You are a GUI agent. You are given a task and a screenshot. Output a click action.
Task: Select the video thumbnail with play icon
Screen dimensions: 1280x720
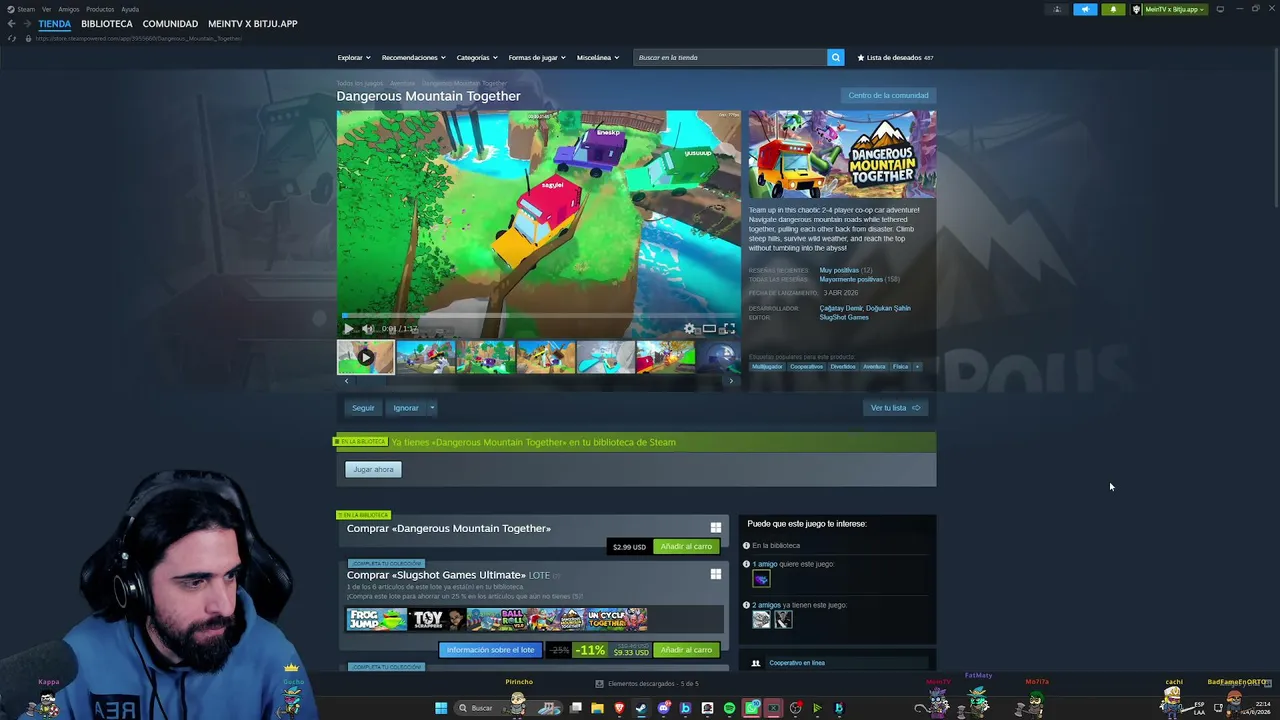click(365, 357)
